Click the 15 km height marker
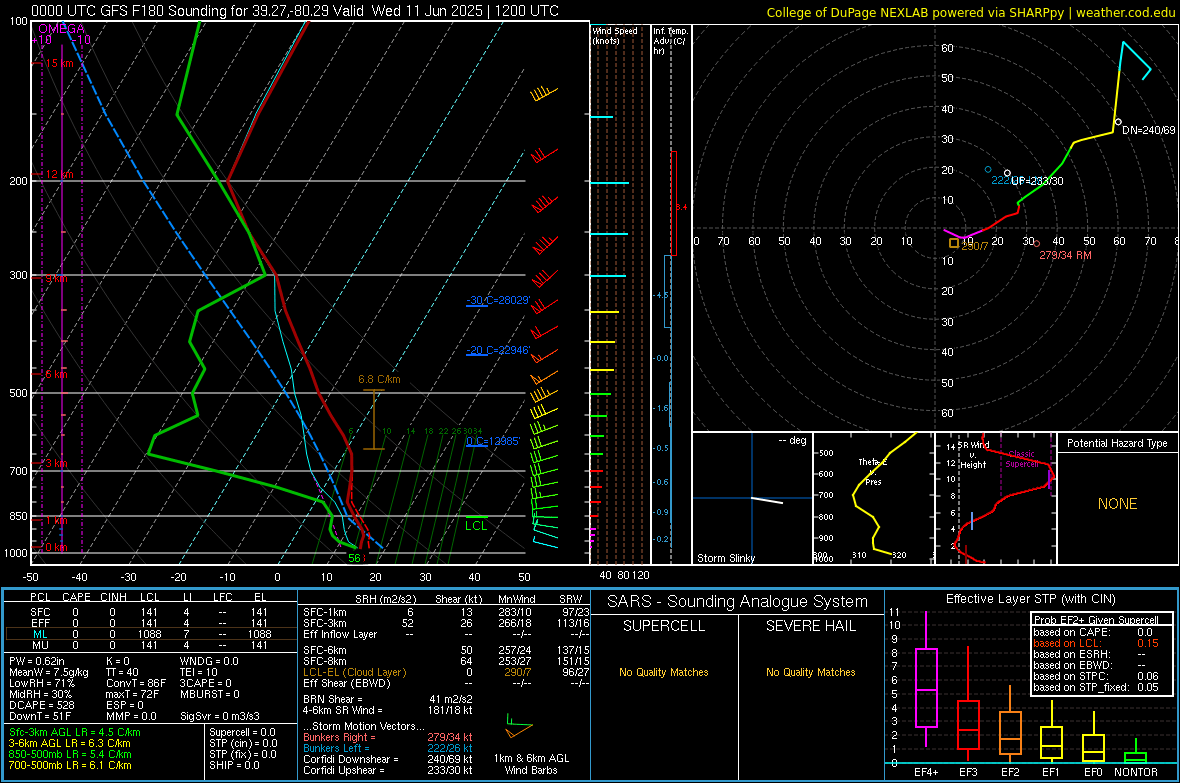Viewport: 1180px width, 783px height. [x=59, y=63]
